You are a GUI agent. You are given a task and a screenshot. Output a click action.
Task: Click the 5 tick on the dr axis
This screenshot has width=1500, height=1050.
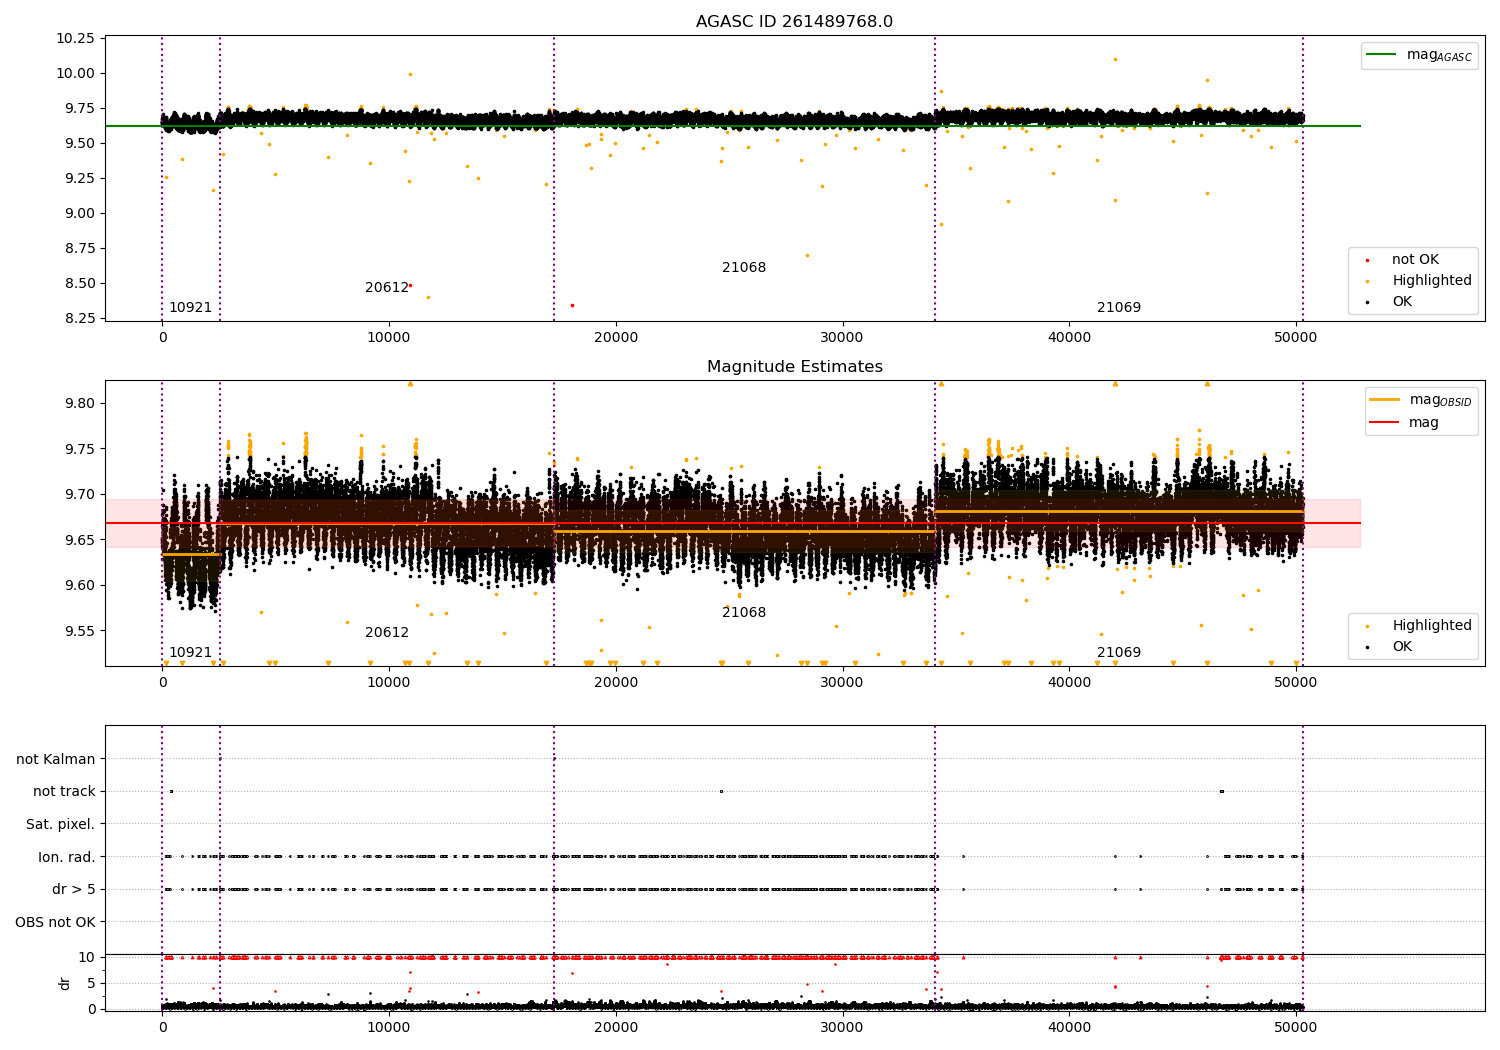point(91,984)
